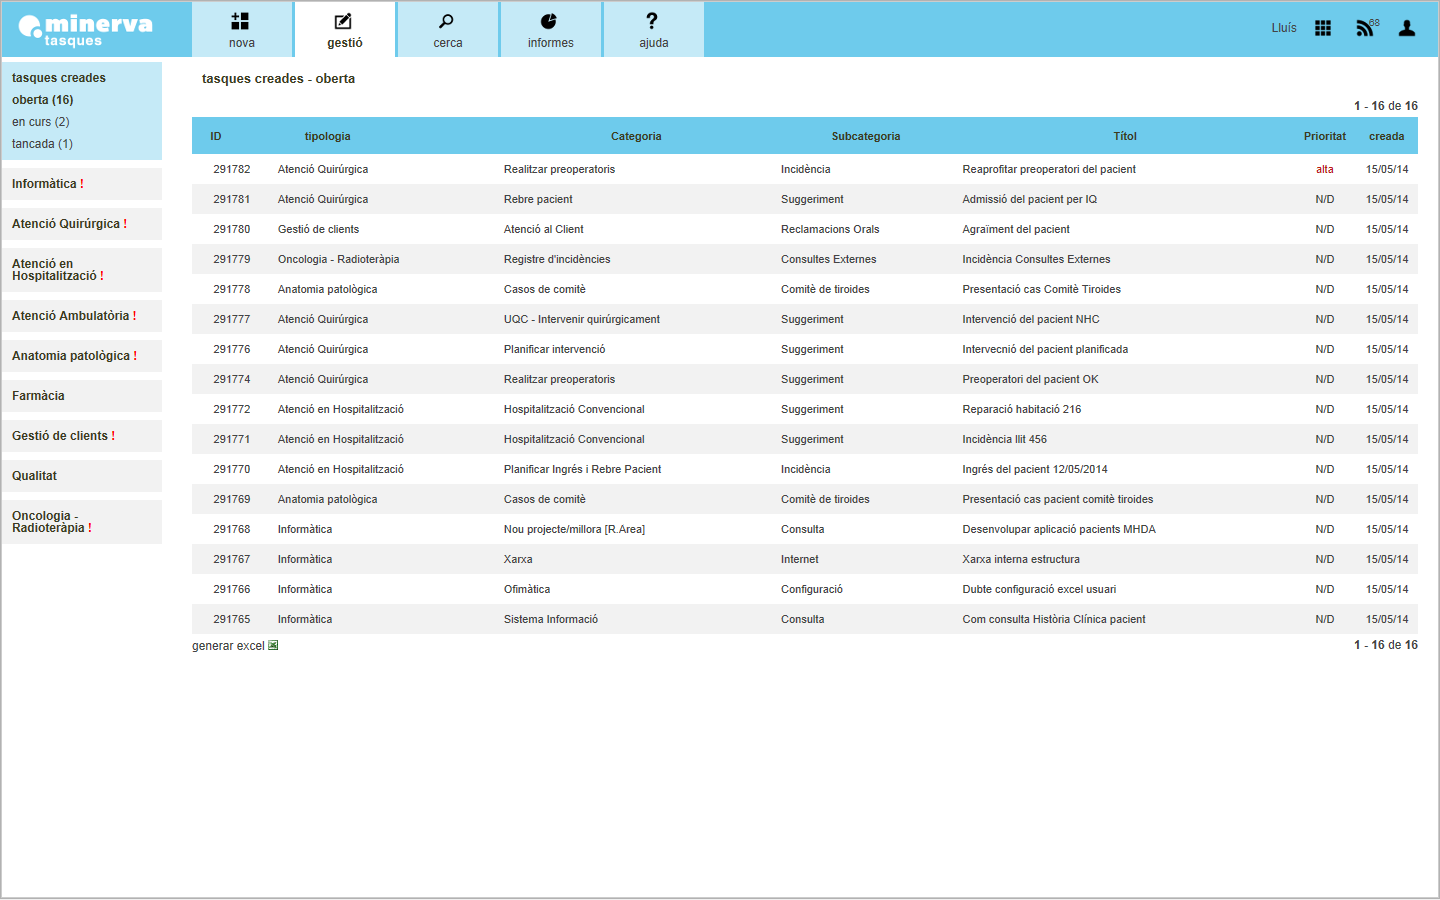Click 'UQC - Intervenir quirúrgicament' category
1440x900 pixels.
tap(582, 319)
